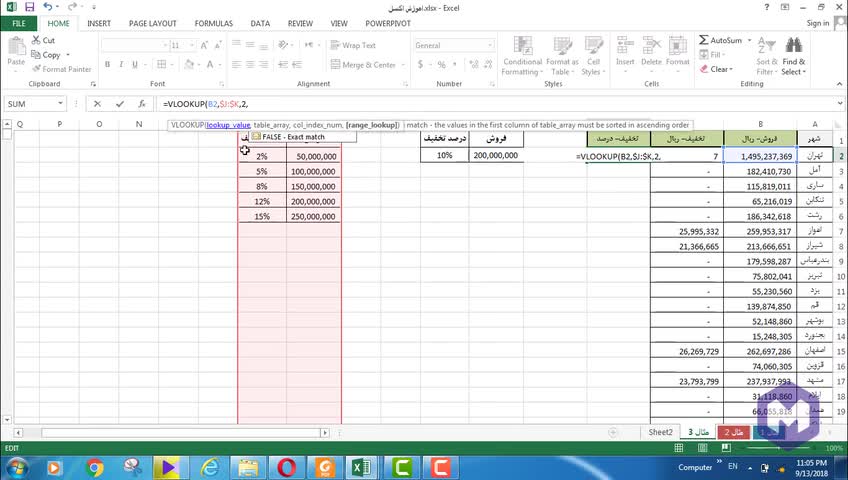Open the font color swatch
Viewport: 848px width, 480px height.
[x=210, y=64]
